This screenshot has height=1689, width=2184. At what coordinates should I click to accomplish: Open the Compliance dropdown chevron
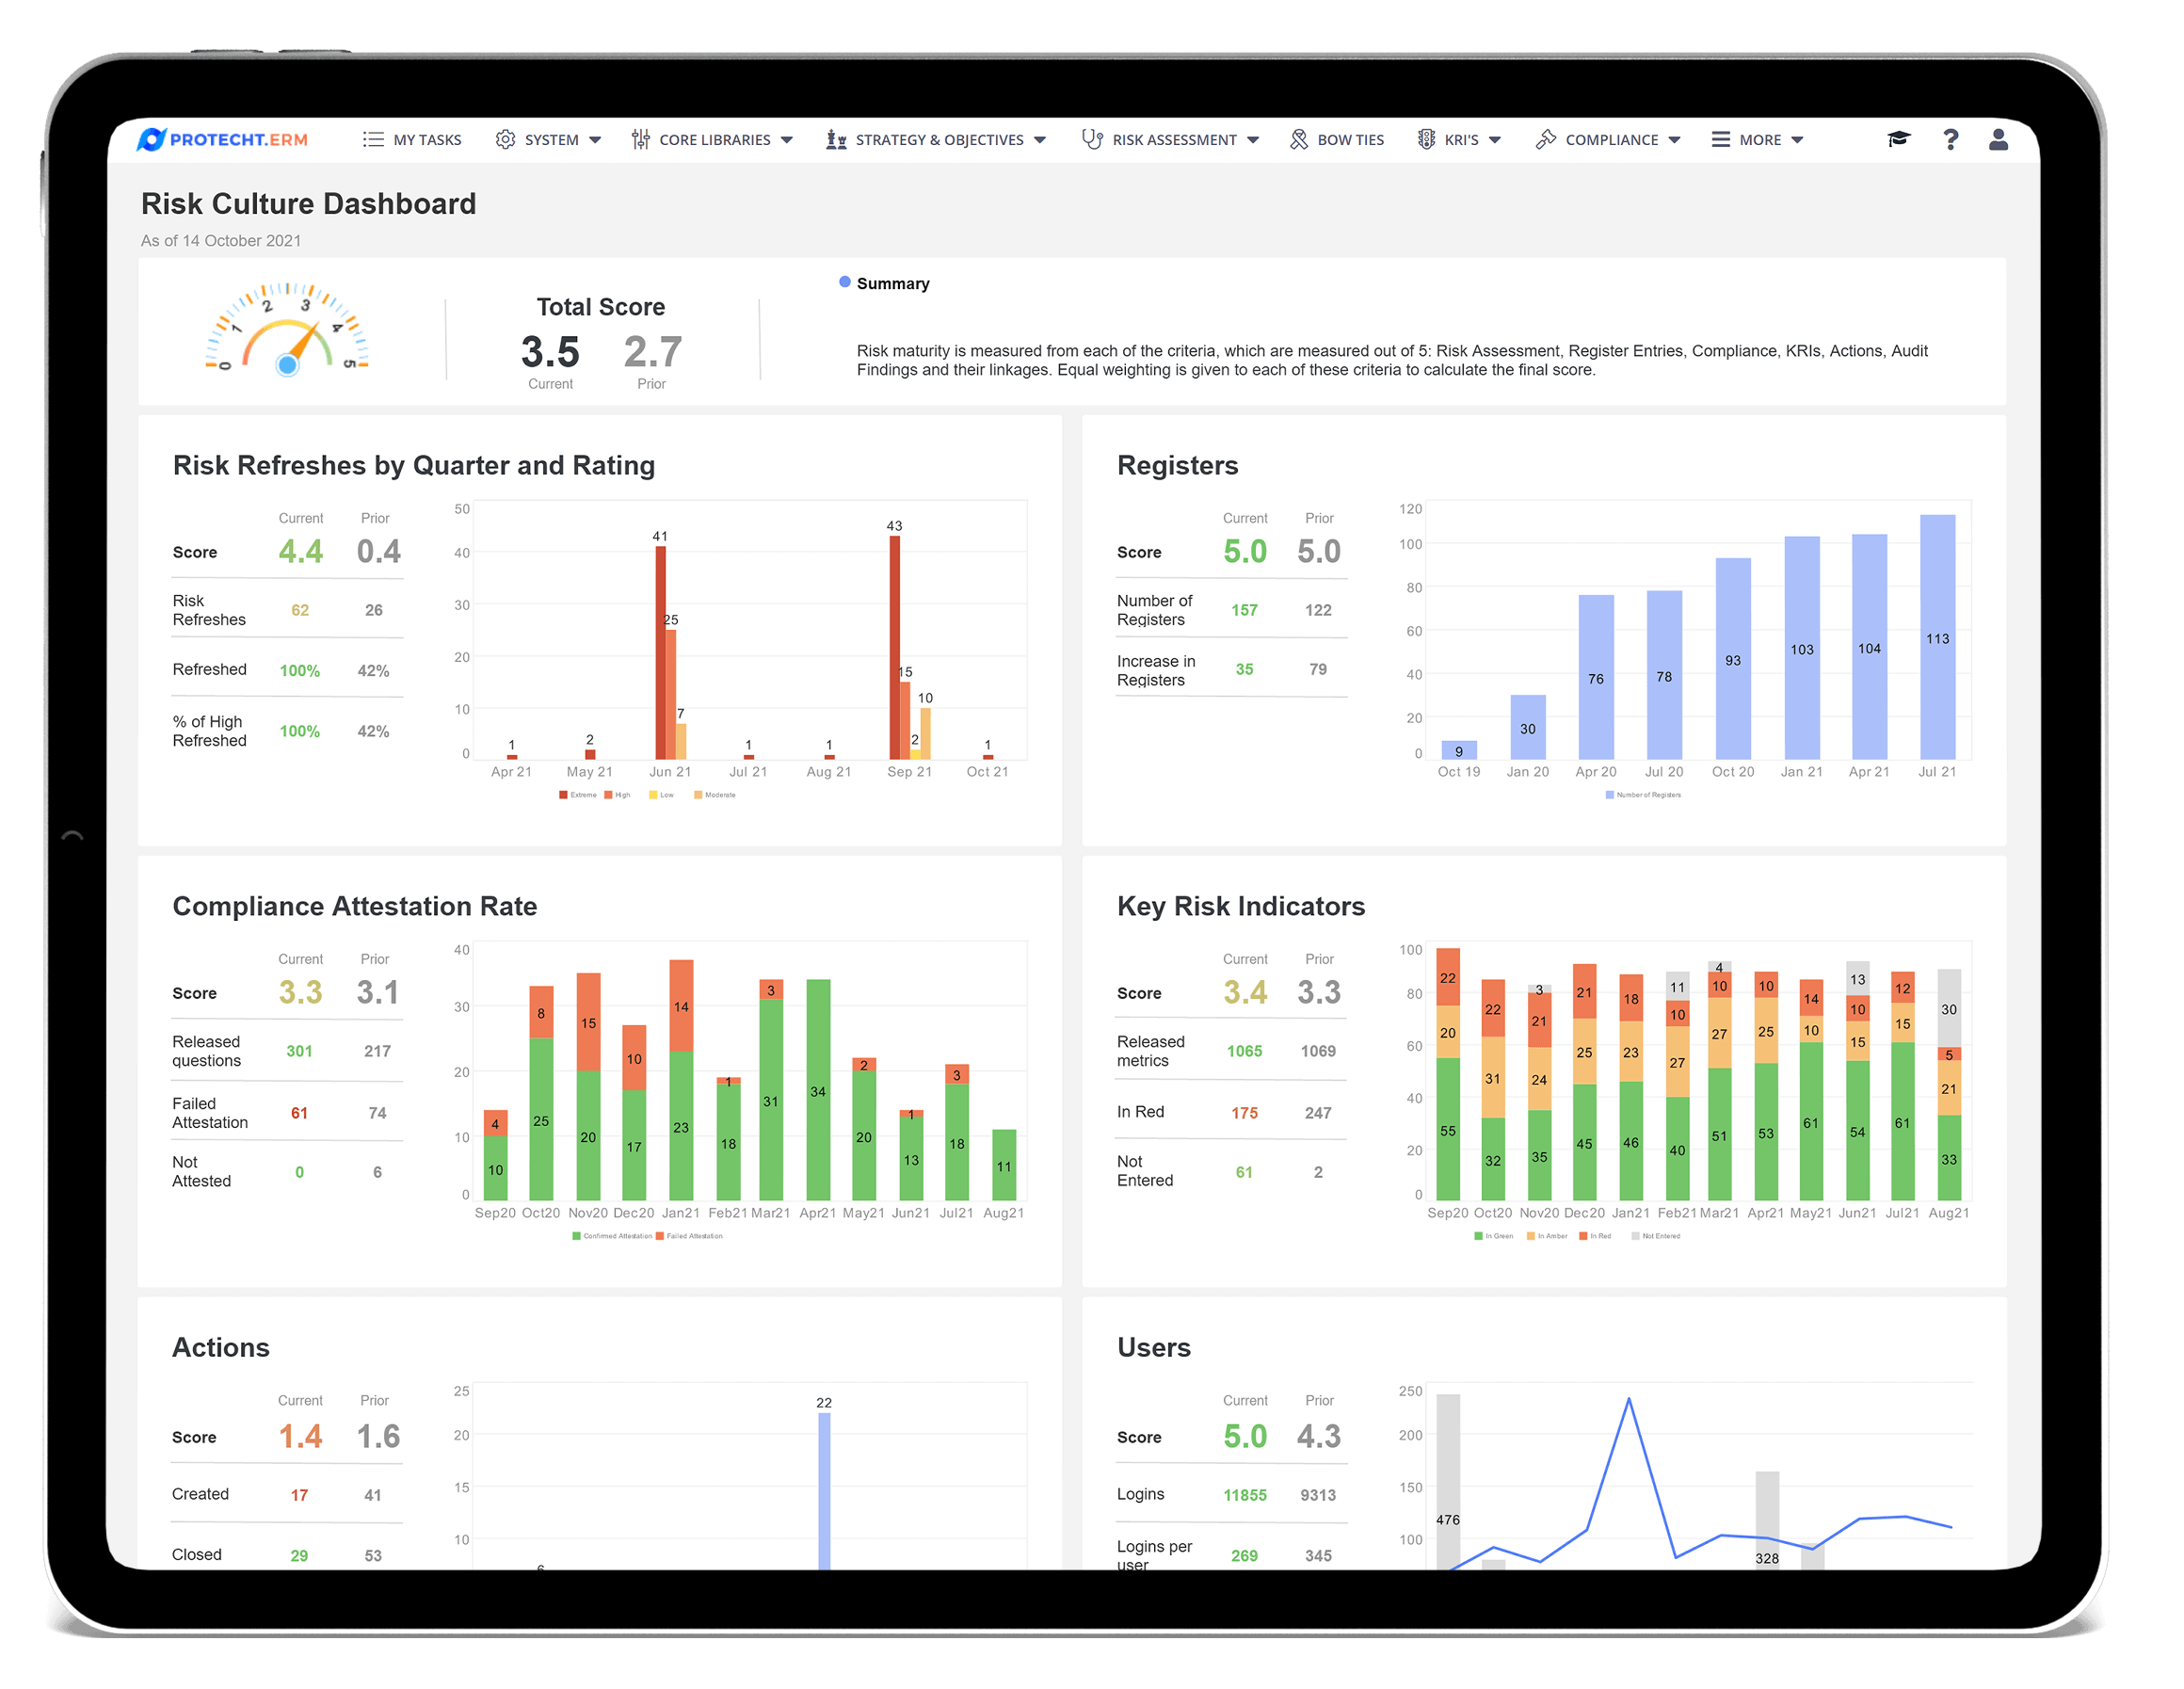[x=1676, y=140]
